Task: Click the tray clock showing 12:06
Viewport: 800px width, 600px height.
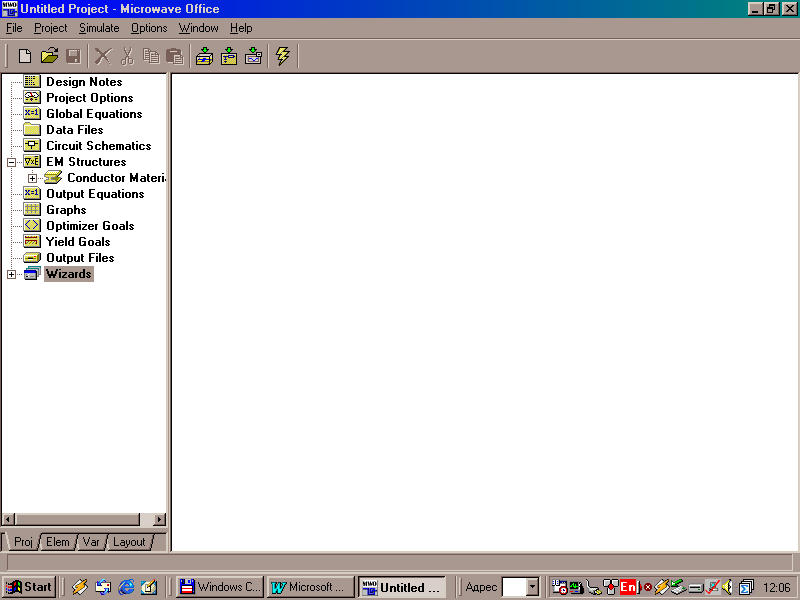Action: (x=777, y=588)
